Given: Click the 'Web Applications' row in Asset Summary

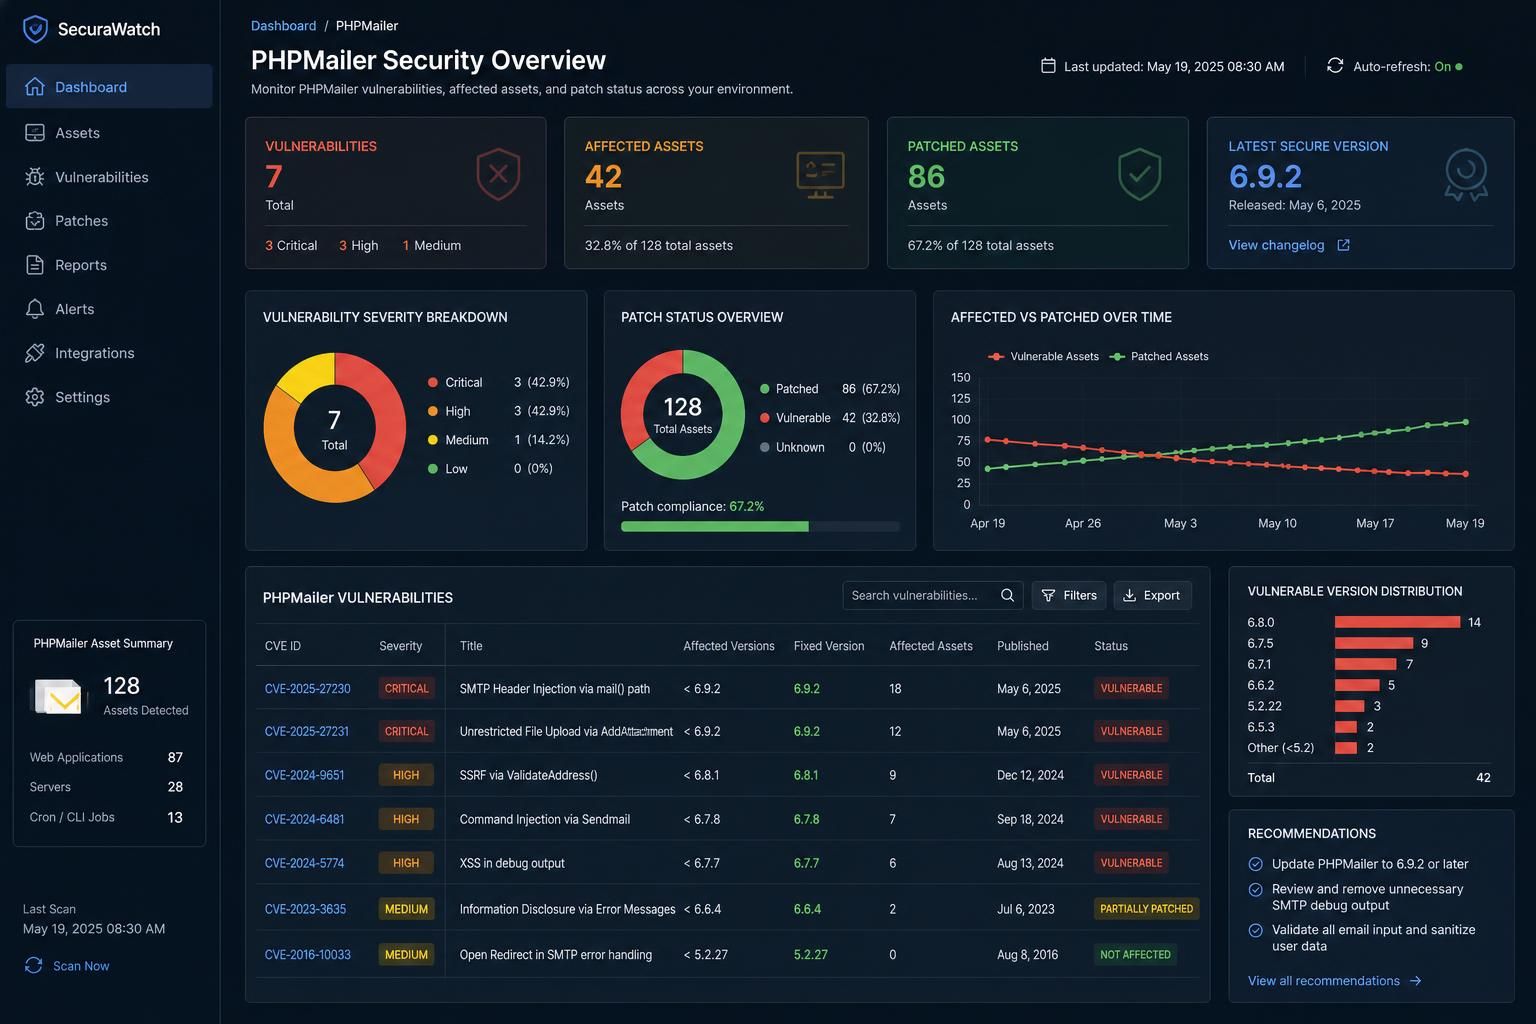Looking at the screenshot, I should 106,757.
